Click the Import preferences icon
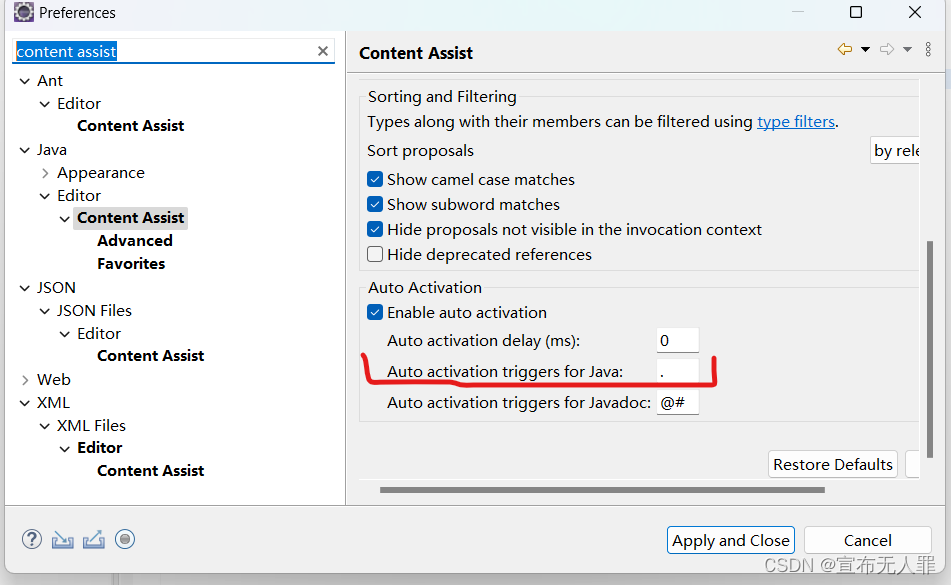 point(62,539)
